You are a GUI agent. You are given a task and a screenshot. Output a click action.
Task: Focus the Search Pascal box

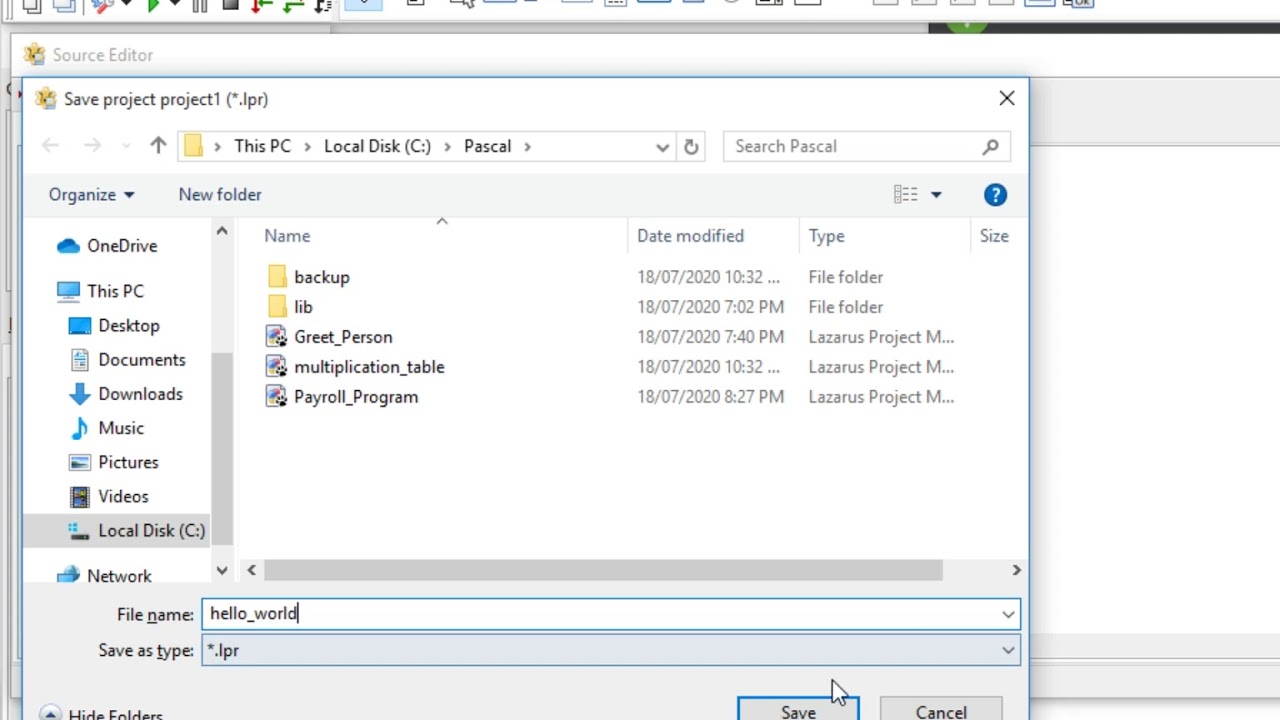coord(866,147)
